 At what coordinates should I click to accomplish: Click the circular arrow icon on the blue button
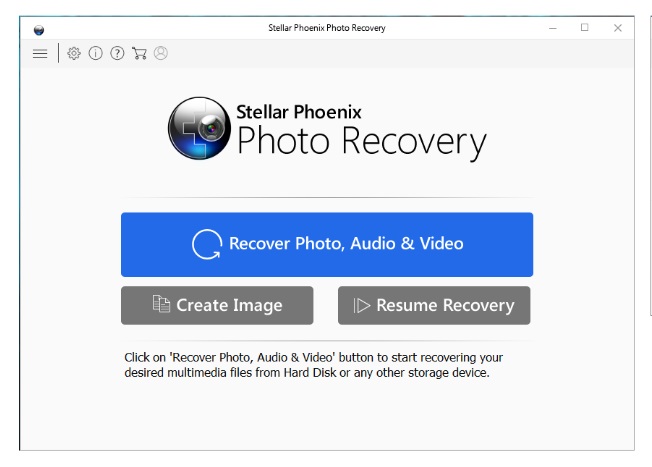click(207, 245)
